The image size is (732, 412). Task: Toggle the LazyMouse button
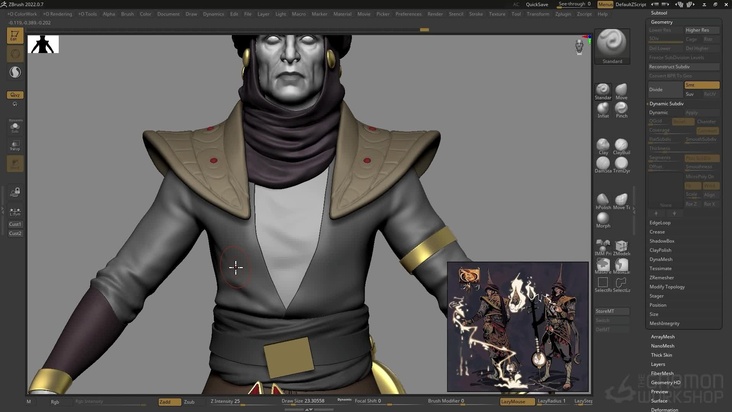click(x=517, y=401)
